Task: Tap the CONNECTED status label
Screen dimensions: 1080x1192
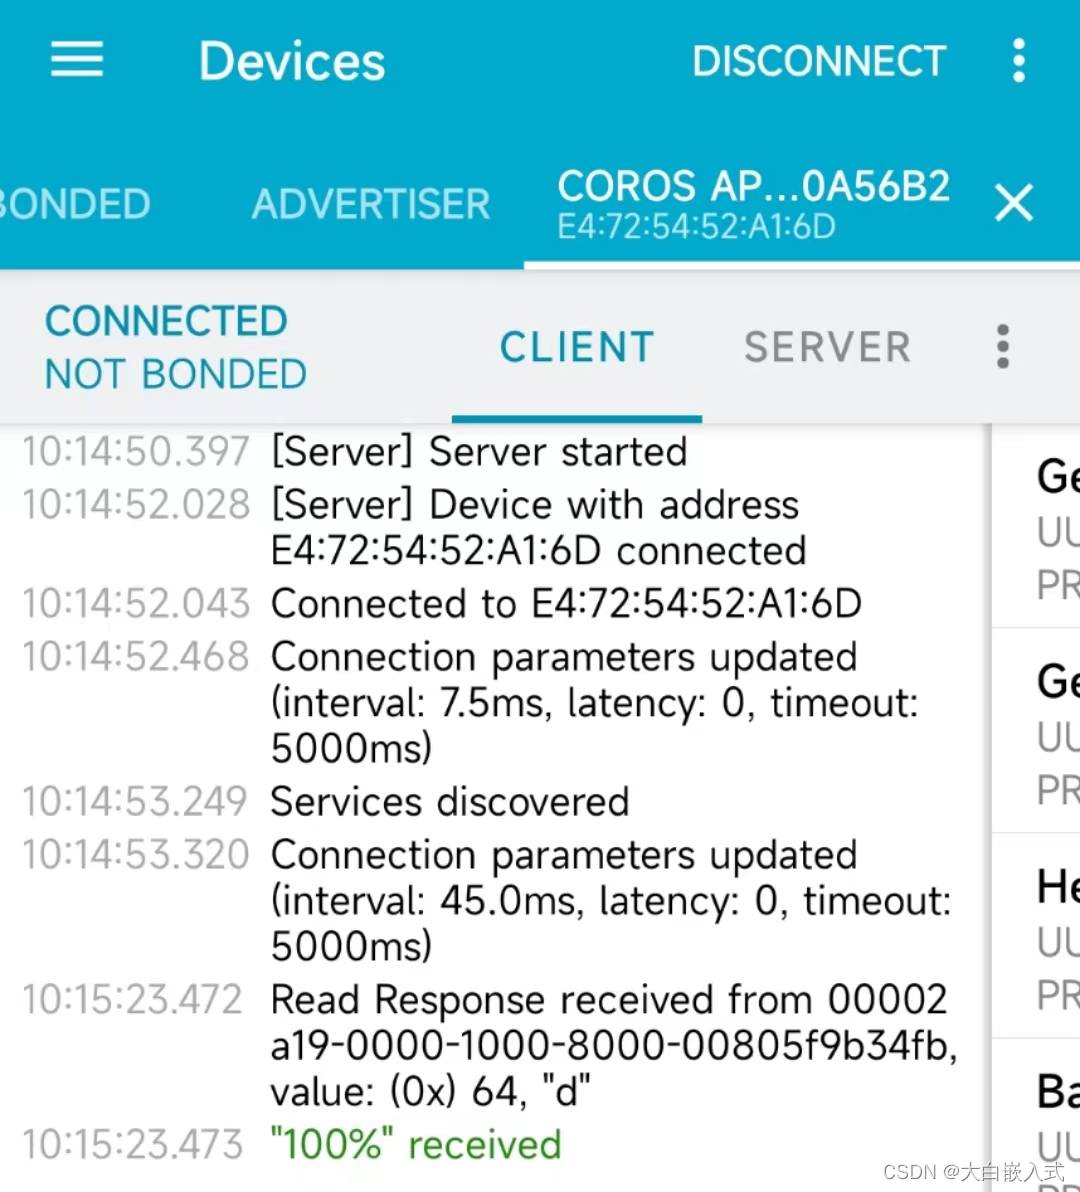Action: [x=166, y=321]
